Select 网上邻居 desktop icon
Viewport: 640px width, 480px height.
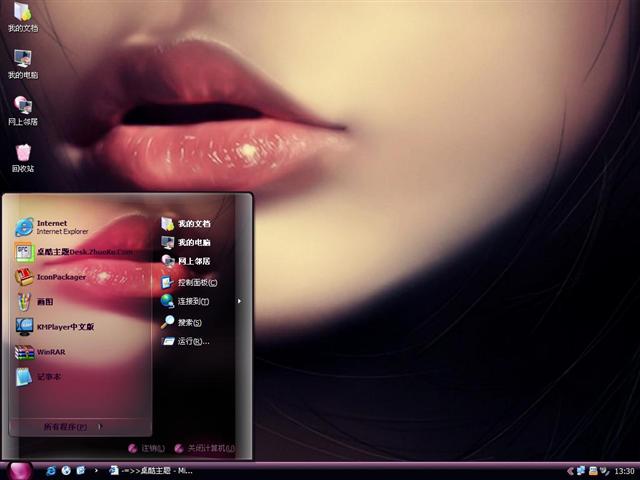(23, 109)
